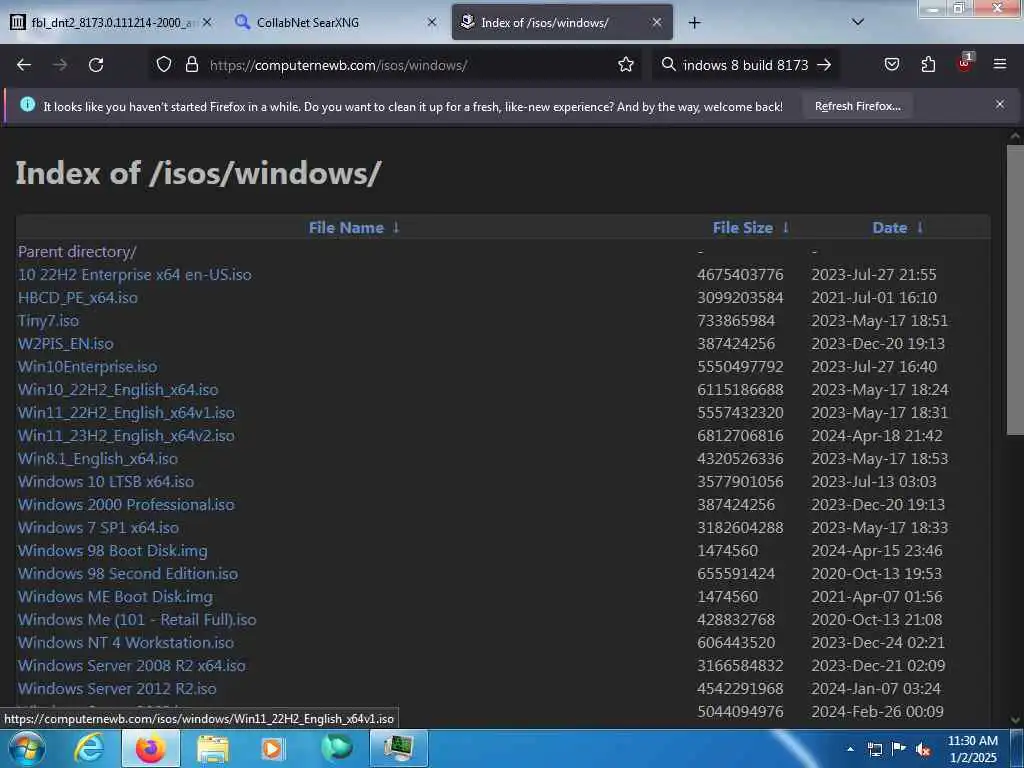Image resolution: width=1024 pixels, height=768 pixels.
Task: Click the W2PIS_EN.iso link
Action: tap(65, 344)
